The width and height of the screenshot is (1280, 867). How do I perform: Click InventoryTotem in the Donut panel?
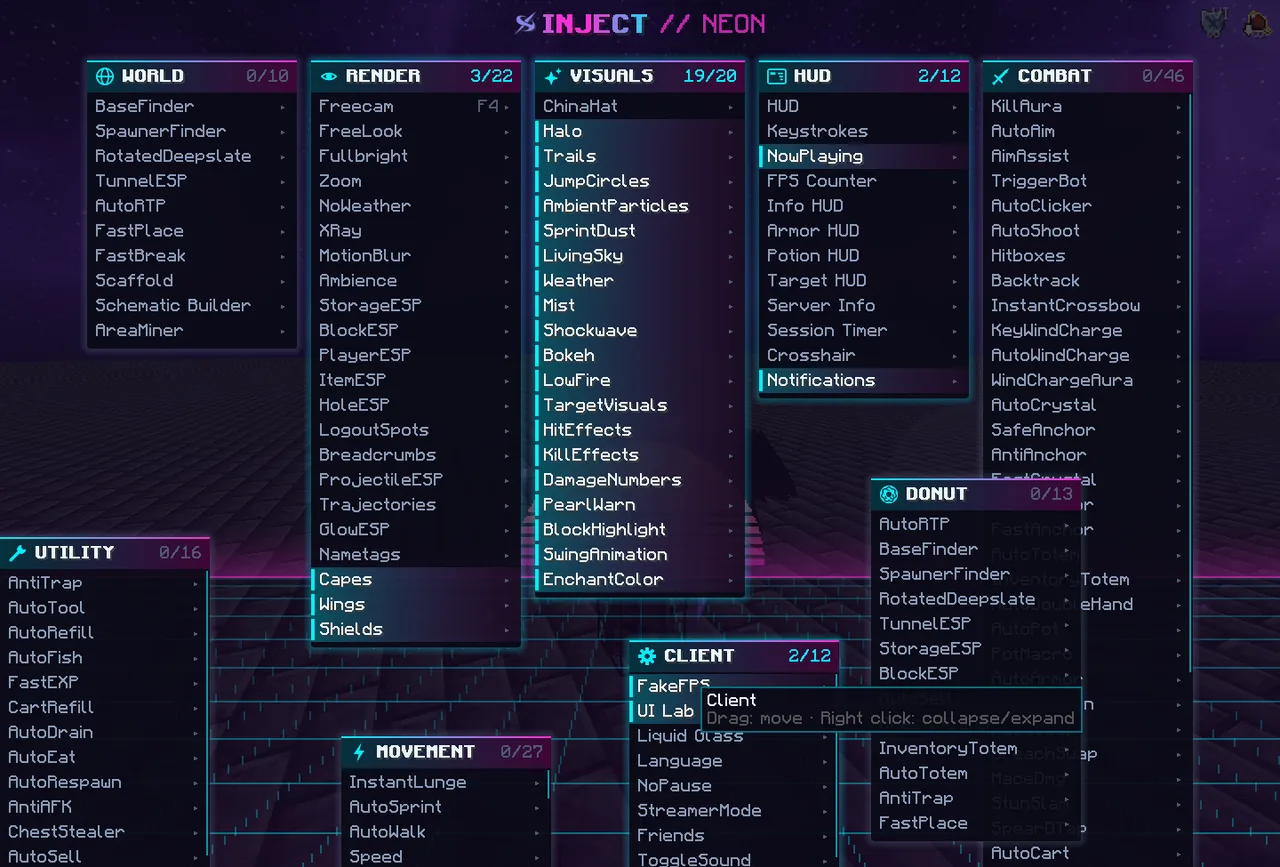[x=976, y=748]
